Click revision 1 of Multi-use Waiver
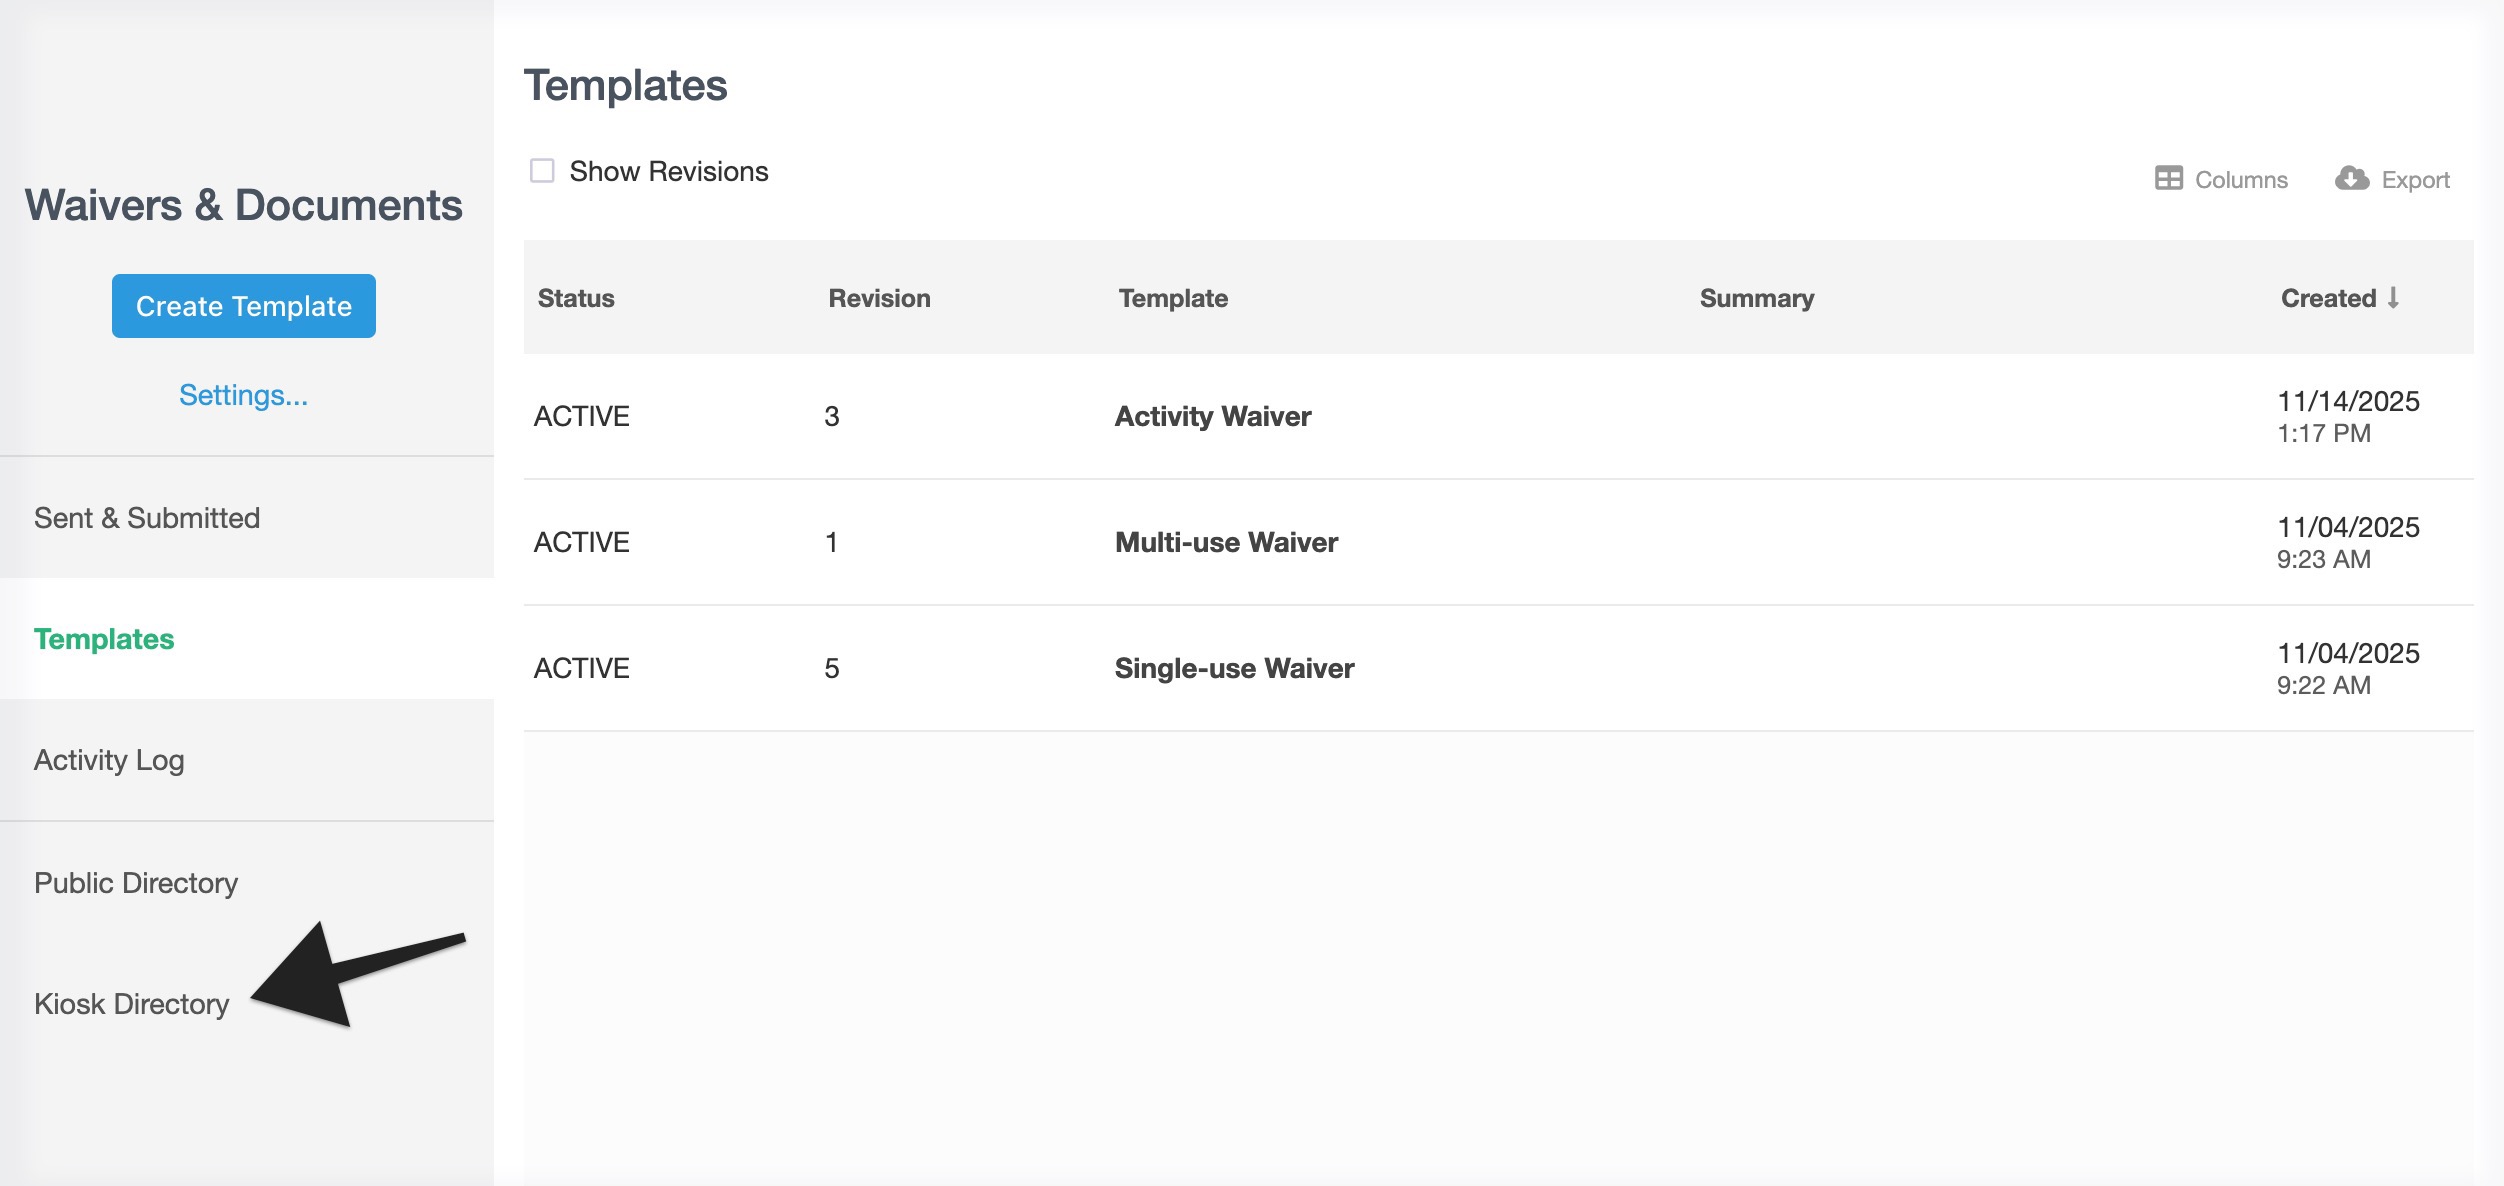 pos(832,542)
